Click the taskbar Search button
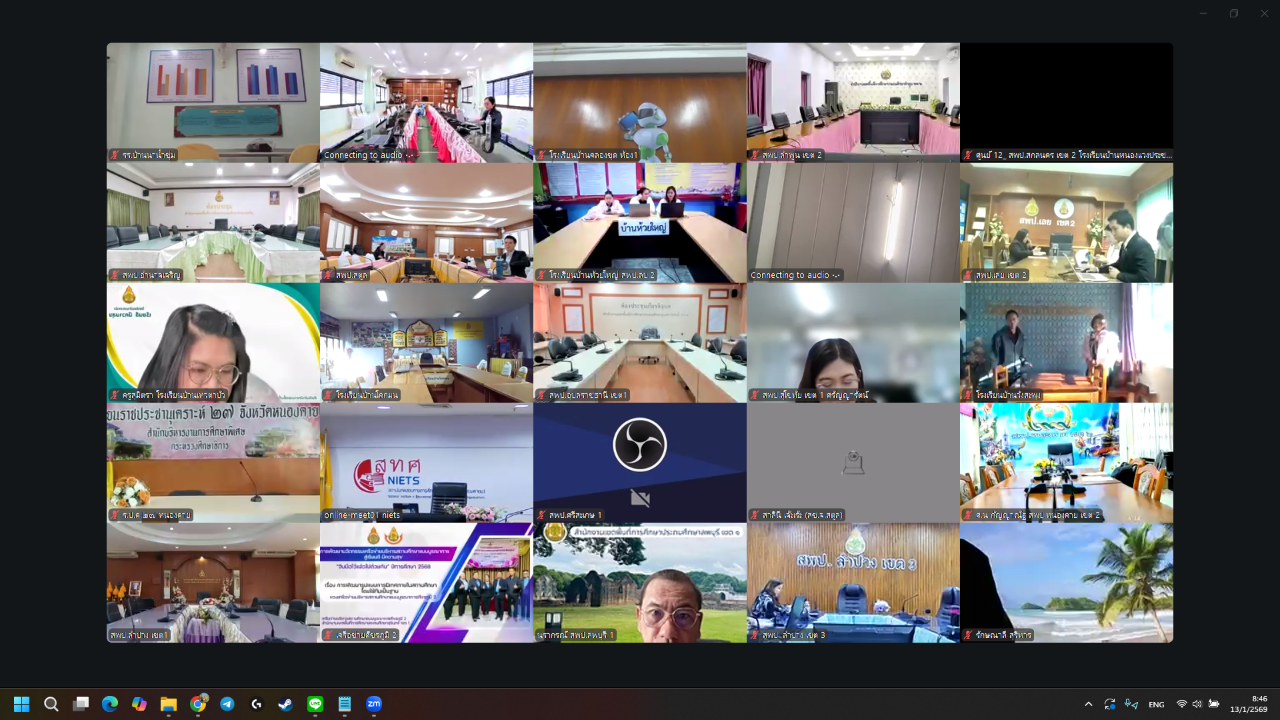Image resolution: width=1280 pixels, height=720 pixels. pyautogui.click(x=51, y=704)
